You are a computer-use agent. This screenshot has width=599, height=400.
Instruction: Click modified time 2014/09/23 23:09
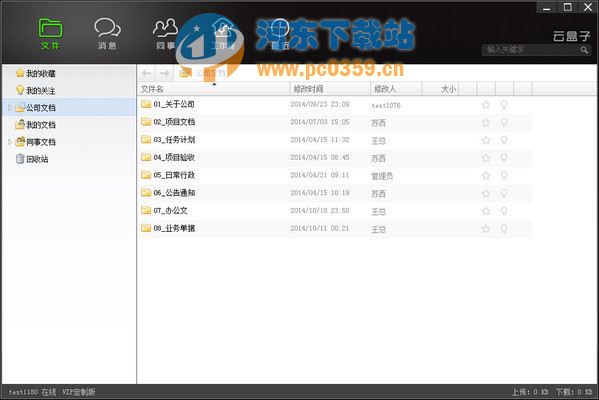point(320,104)
